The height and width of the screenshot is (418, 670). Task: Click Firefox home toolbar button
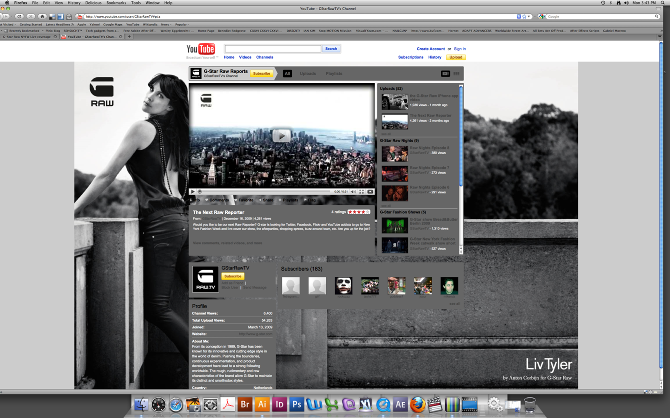pos(42,17)
